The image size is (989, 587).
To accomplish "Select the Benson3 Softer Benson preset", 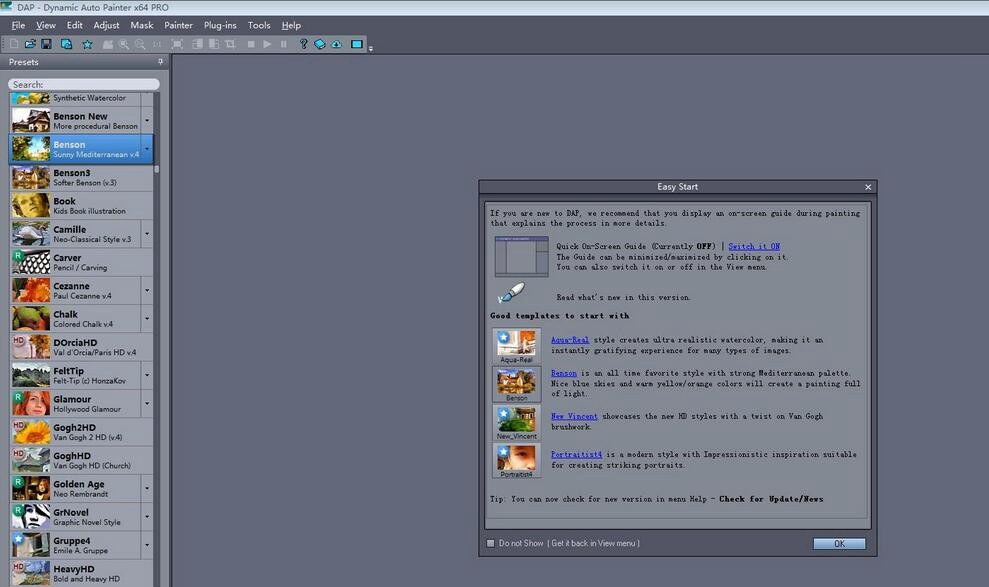I will (x=81, y=177).
